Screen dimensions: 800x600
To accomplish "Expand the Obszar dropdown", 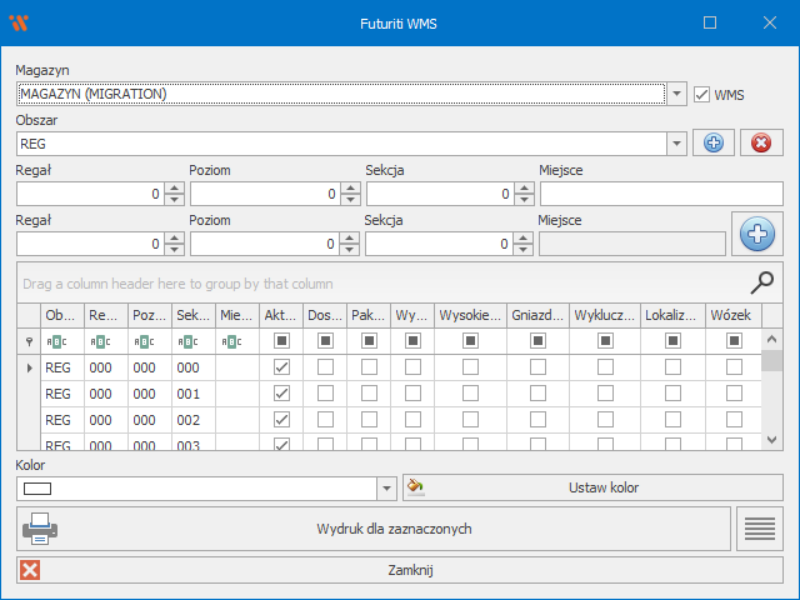I will [x=677, y=144].
